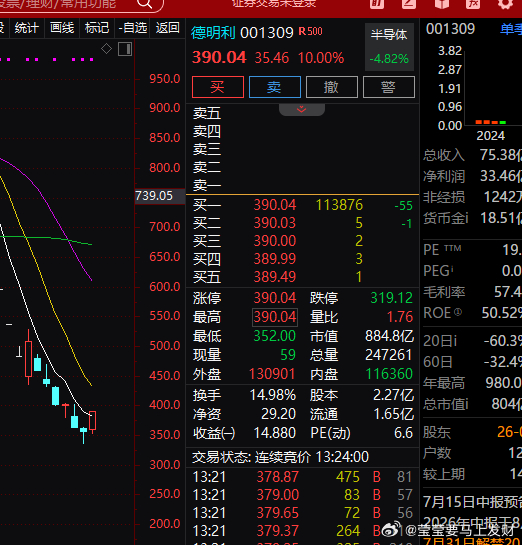Click the 量比 value 1.76
This screenshot has height=545, width=522.
400,317
